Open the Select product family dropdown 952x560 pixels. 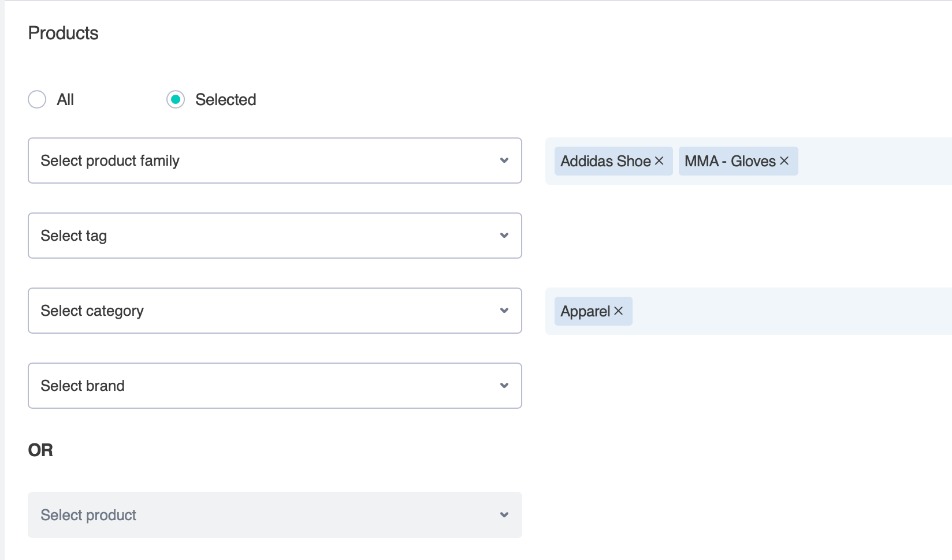(x=274, y=161)
